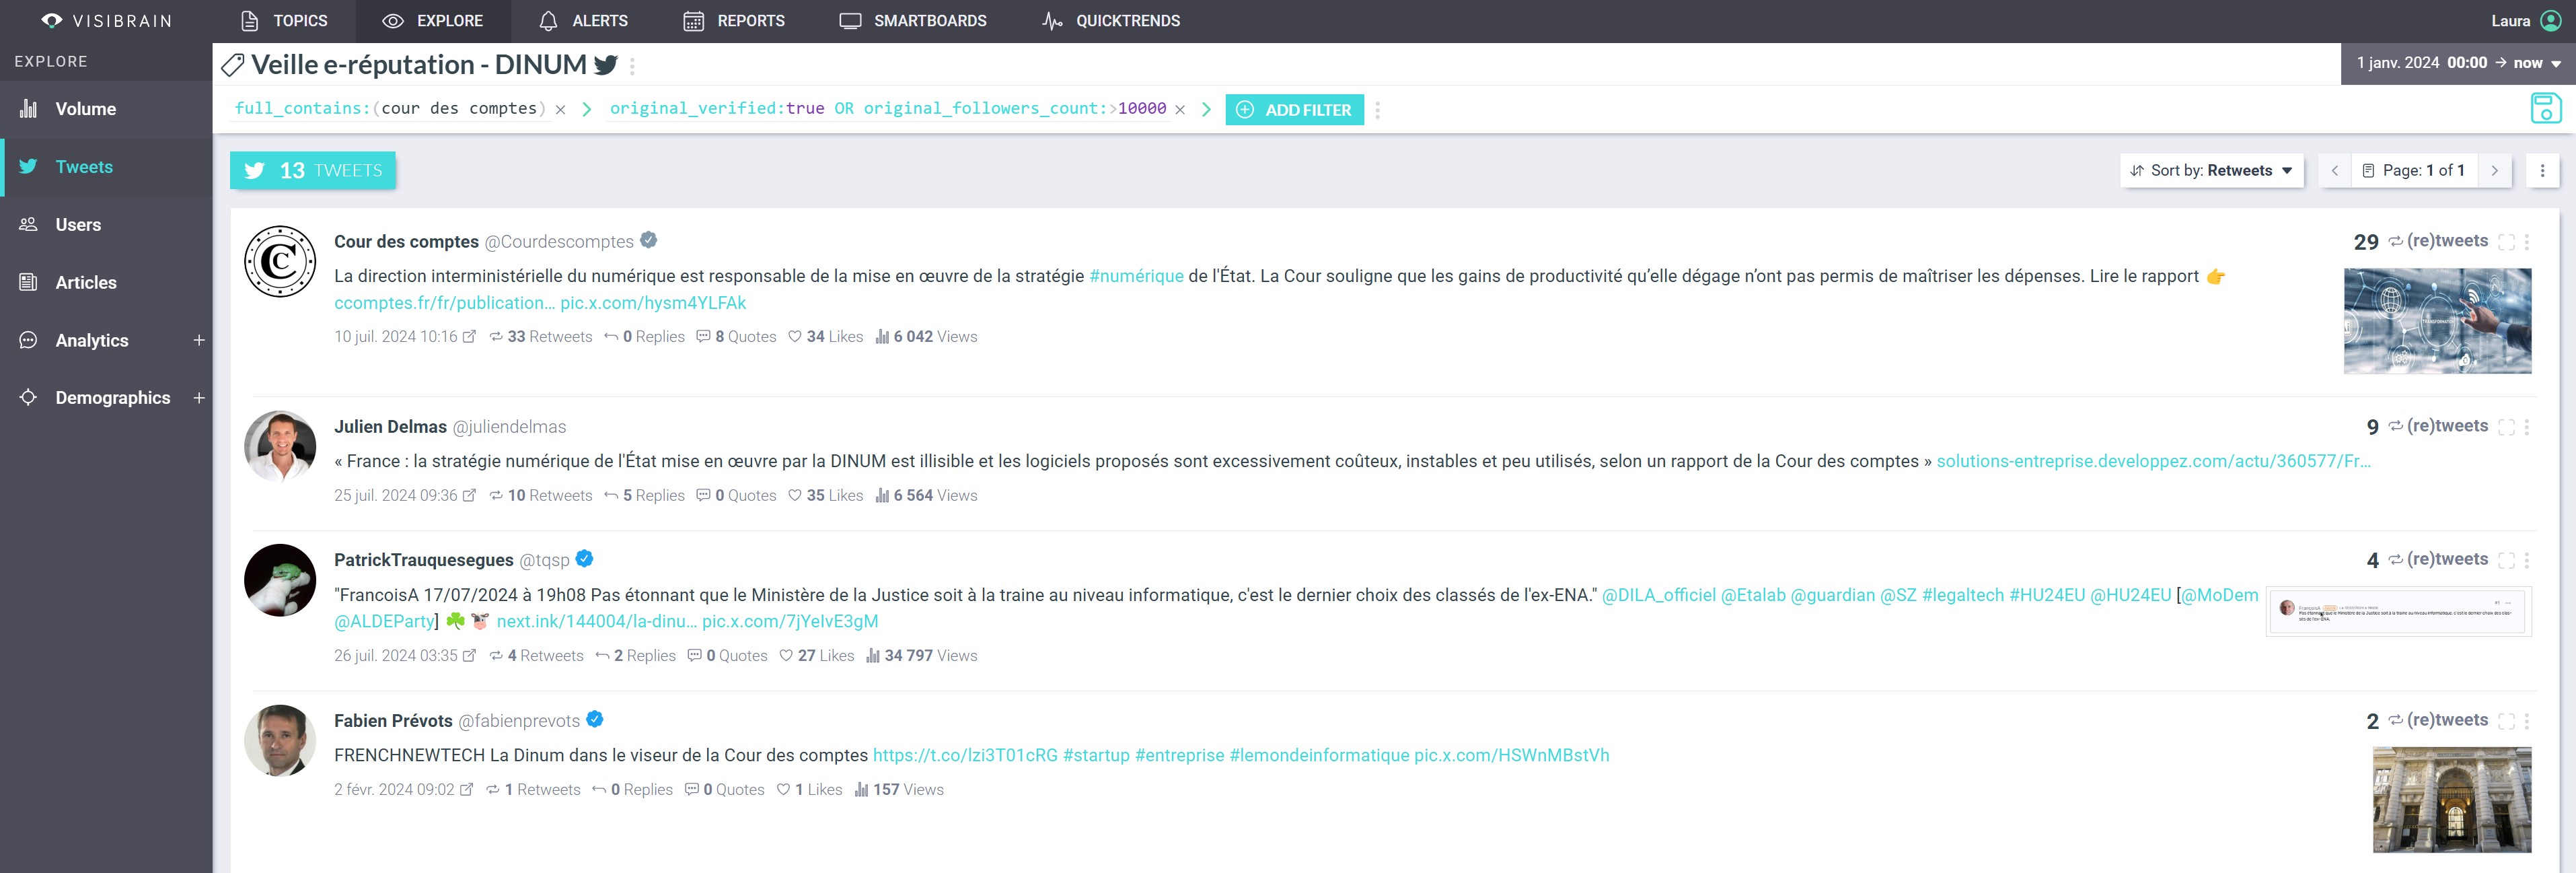Open external link icon on 10 juil. tweet

tap(470, 337)
